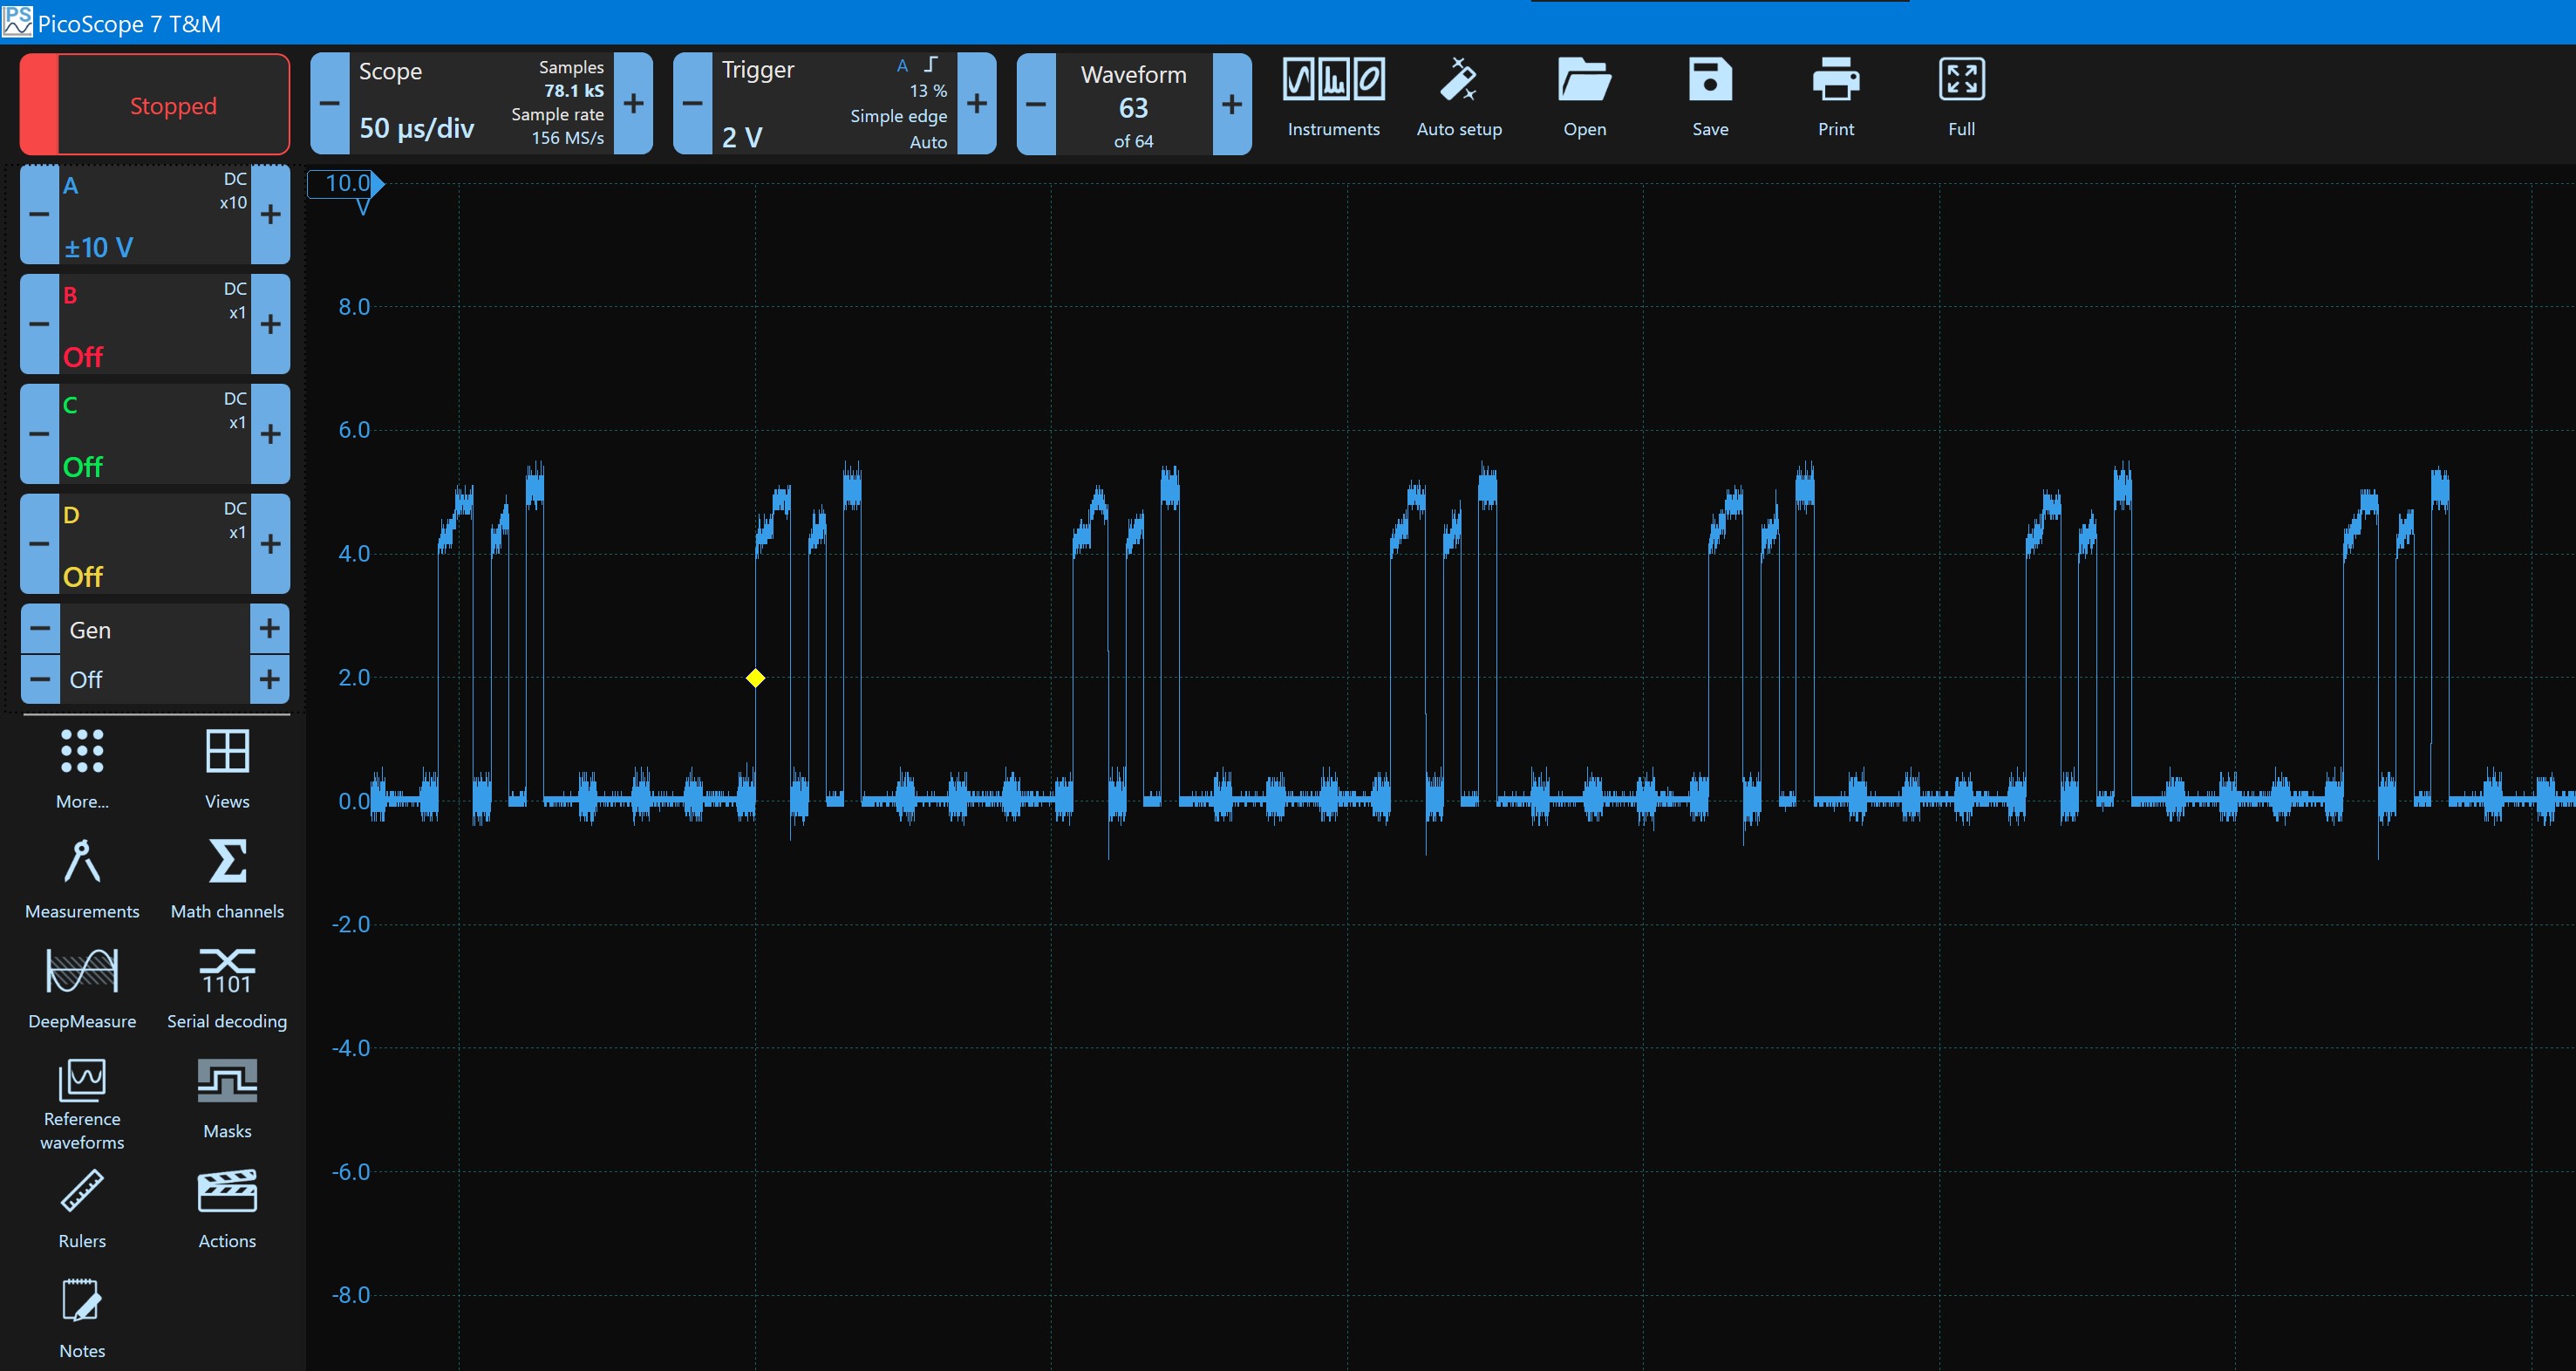Viewport: 2576px width, 1371px height.
Task: Increase channel B range with plus
Action: [x=271, y=325]
